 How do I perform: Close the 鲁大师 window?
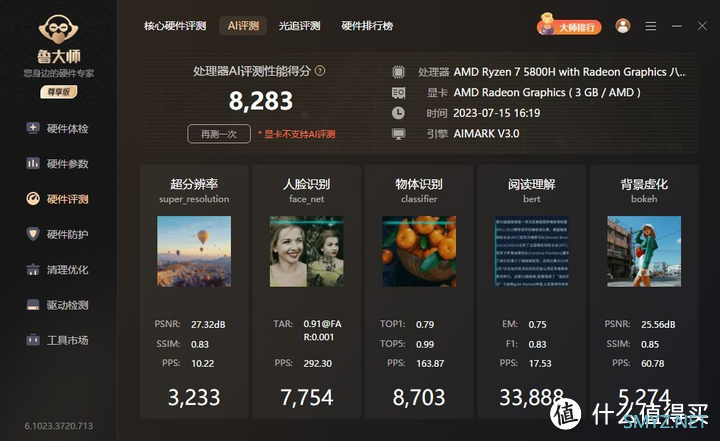pyautogui.click(x=702, y=26)
